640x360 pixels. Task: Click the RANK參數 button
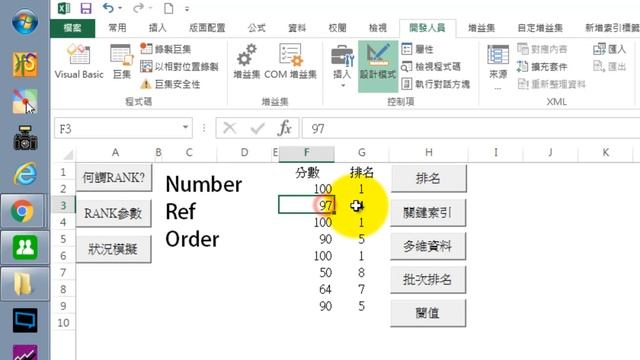[x=113, y=213]
